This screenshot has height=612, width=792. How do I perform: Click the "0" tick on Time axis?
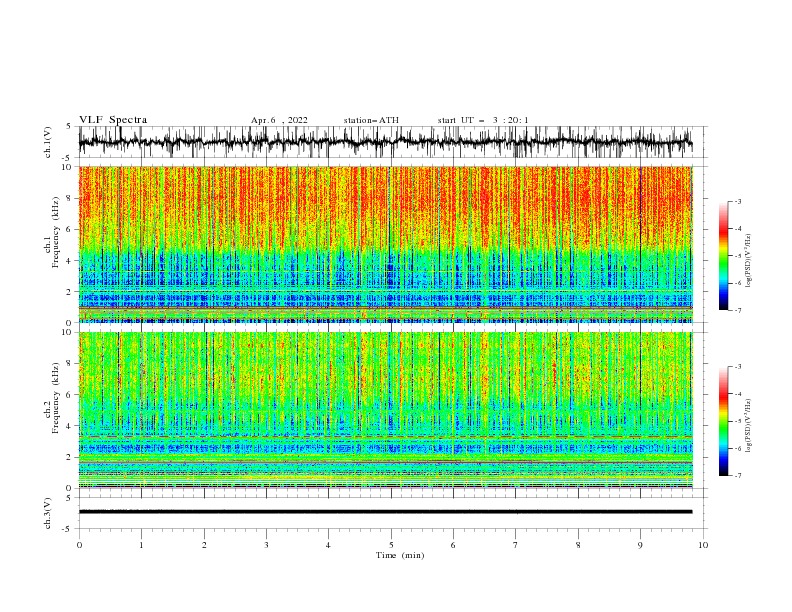pyautogui.click(x=79, y=545)
